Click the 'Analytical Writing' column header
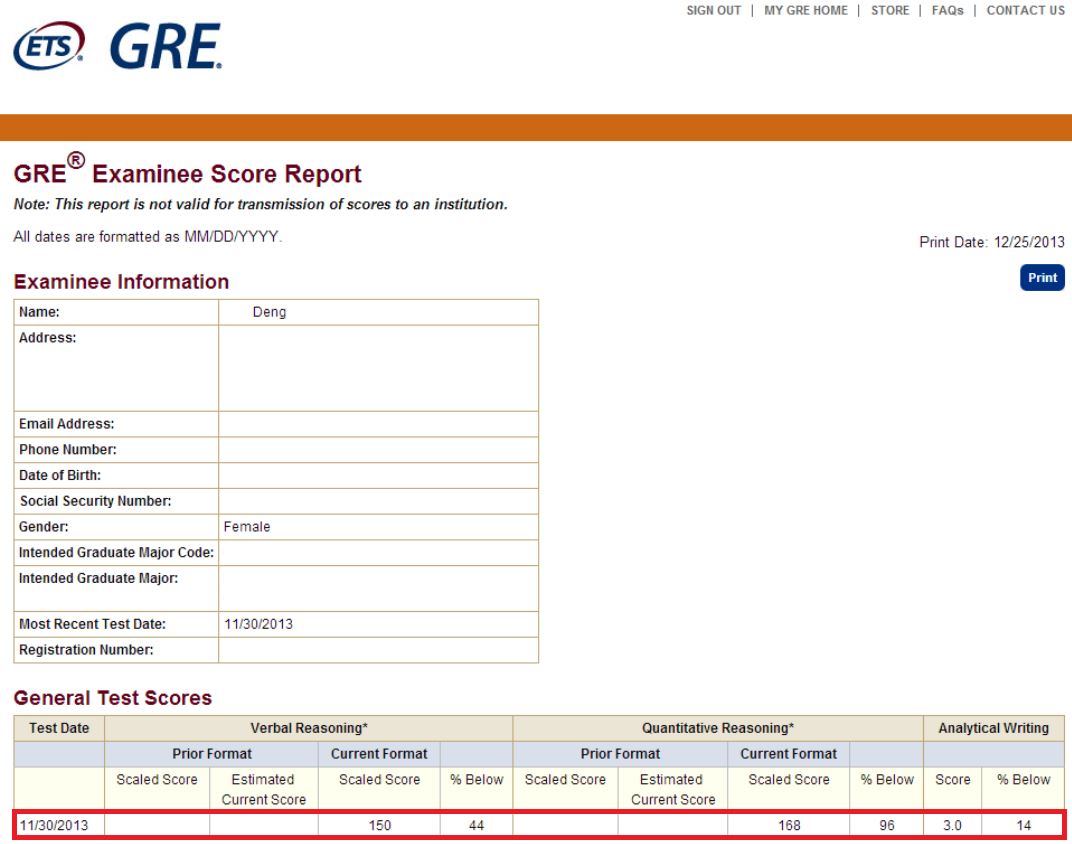This screenshot has width=1072, height=844. point(993,728)
